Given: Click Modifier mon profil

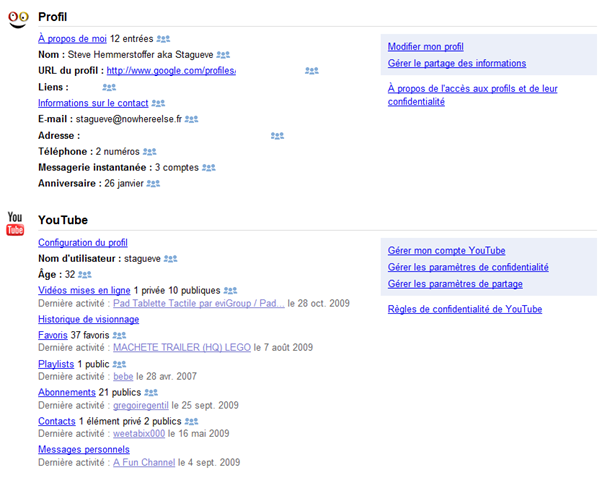Looking at the screenshot, I should [426, 47].
